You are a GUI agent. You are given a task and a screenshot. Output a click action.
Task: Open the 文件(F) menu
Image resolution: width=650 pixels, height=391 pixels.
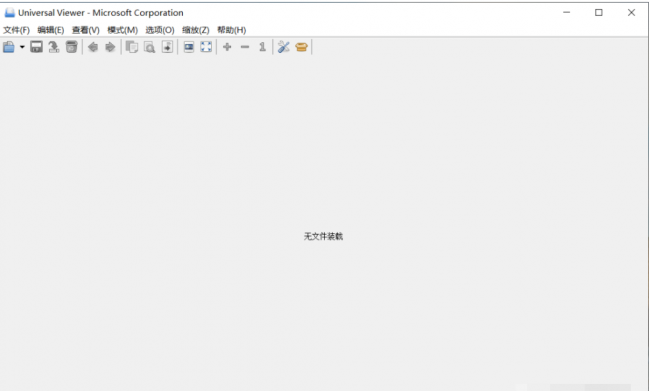pos(17,30)
